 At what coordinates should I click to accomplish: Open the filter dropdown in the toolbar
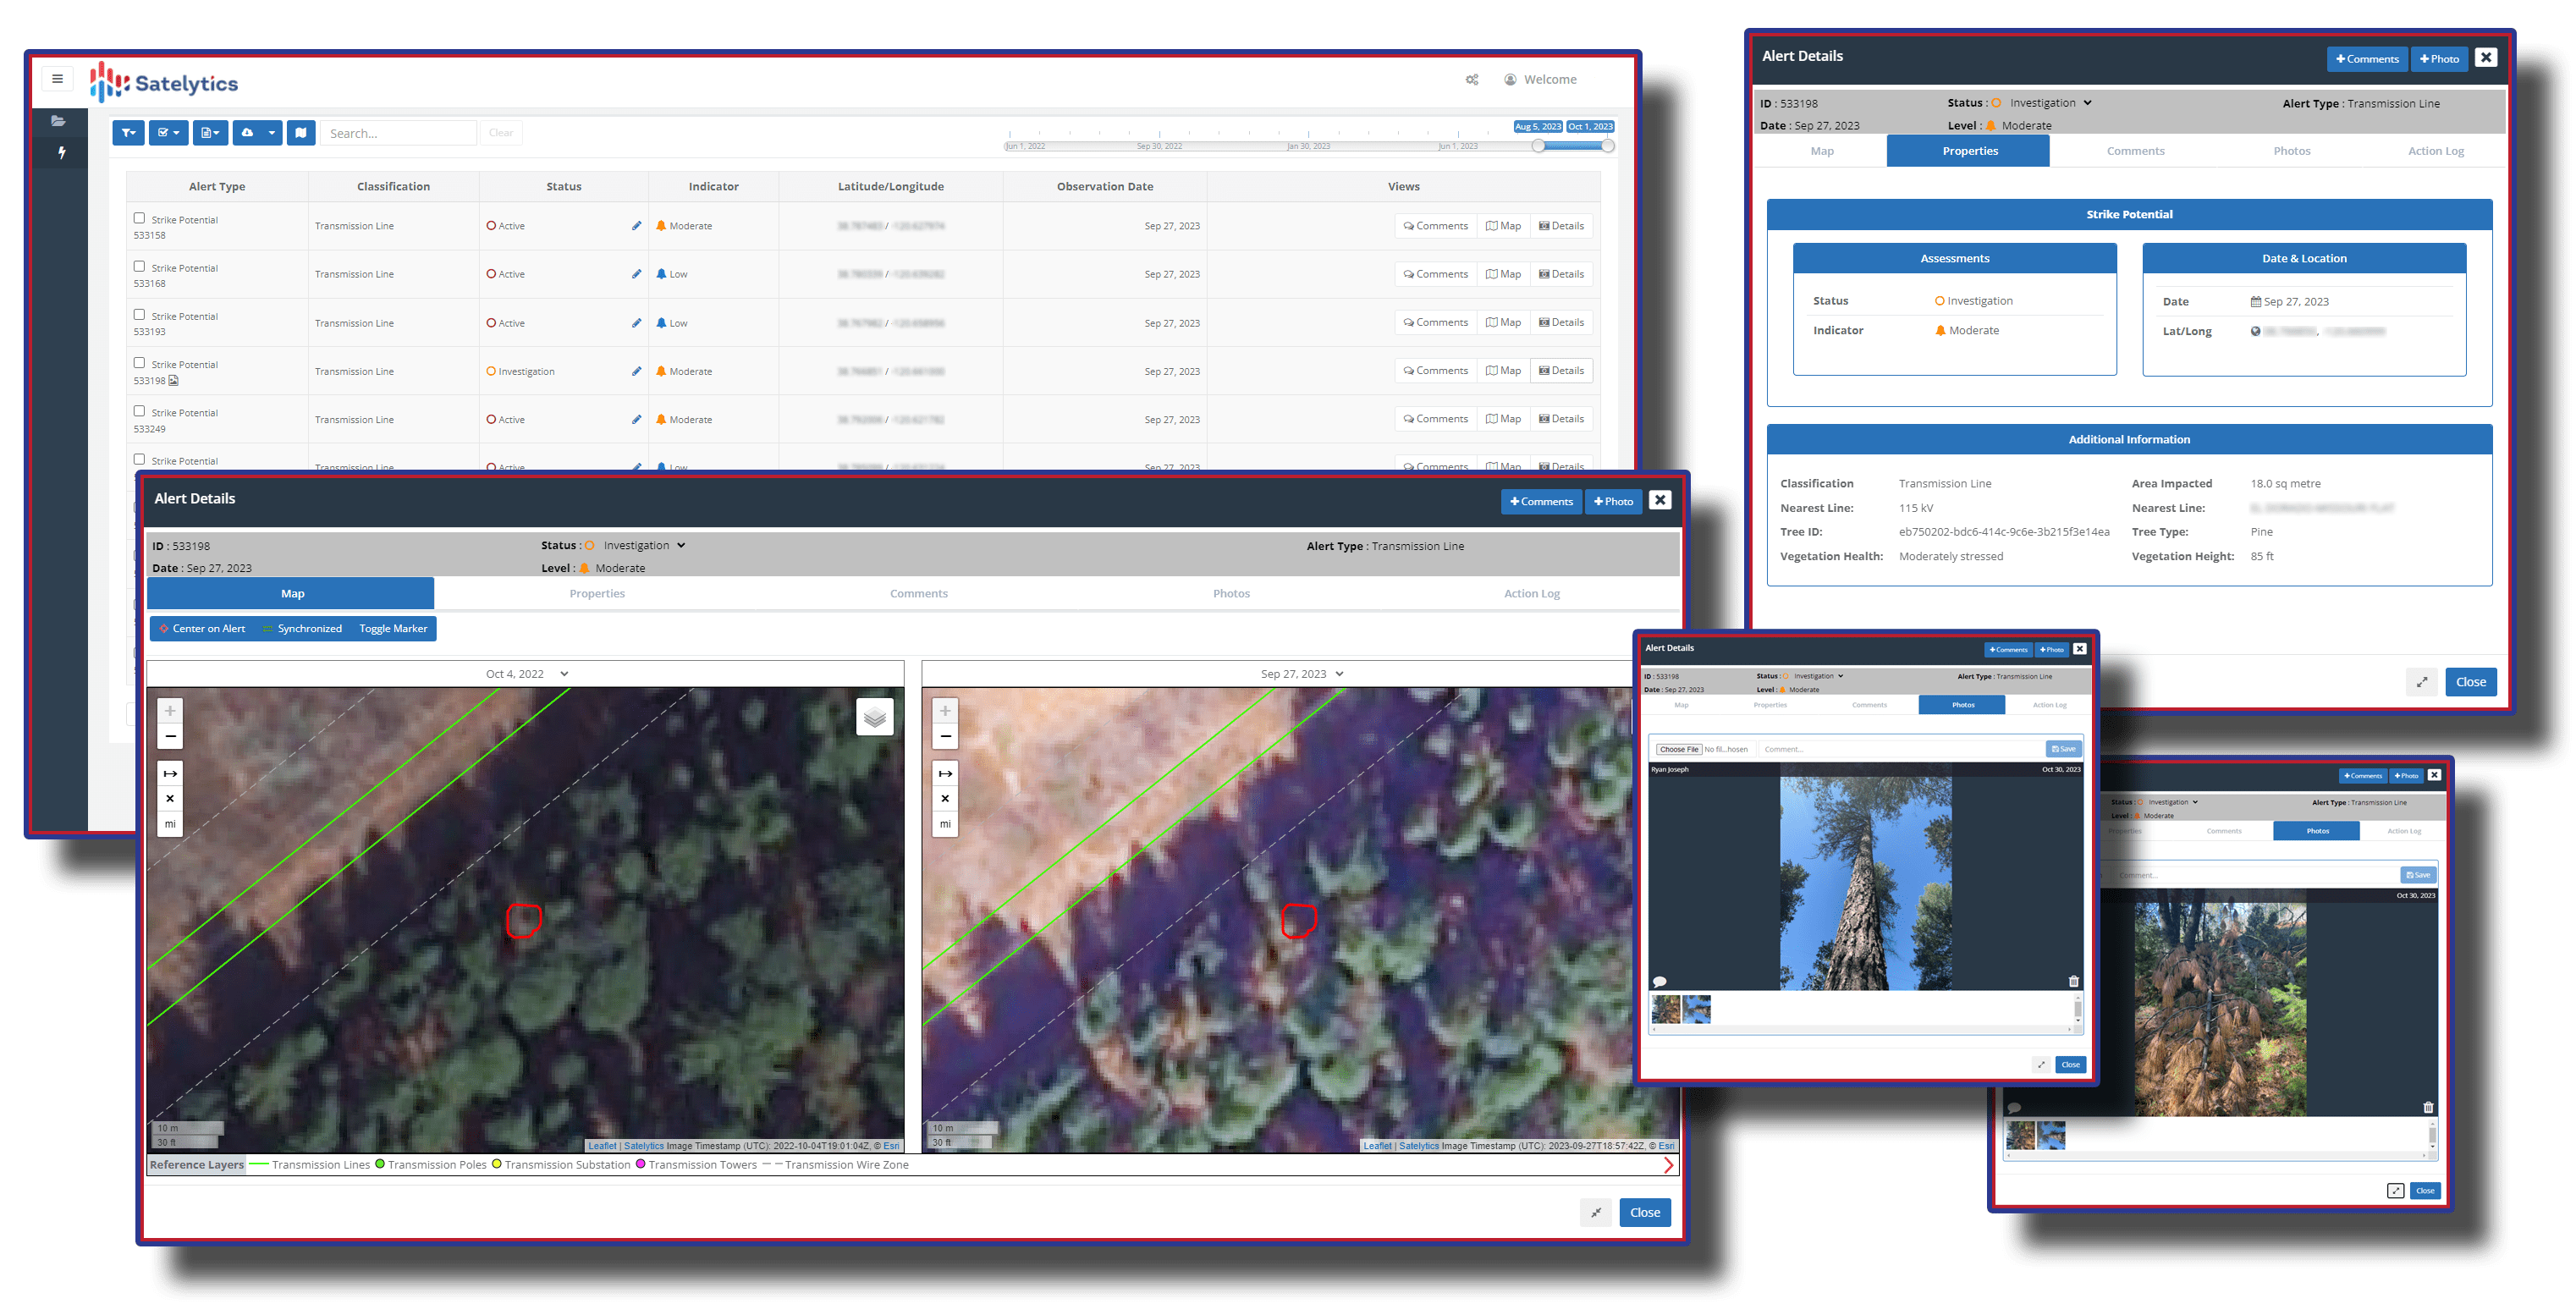[x=128, y=133]
